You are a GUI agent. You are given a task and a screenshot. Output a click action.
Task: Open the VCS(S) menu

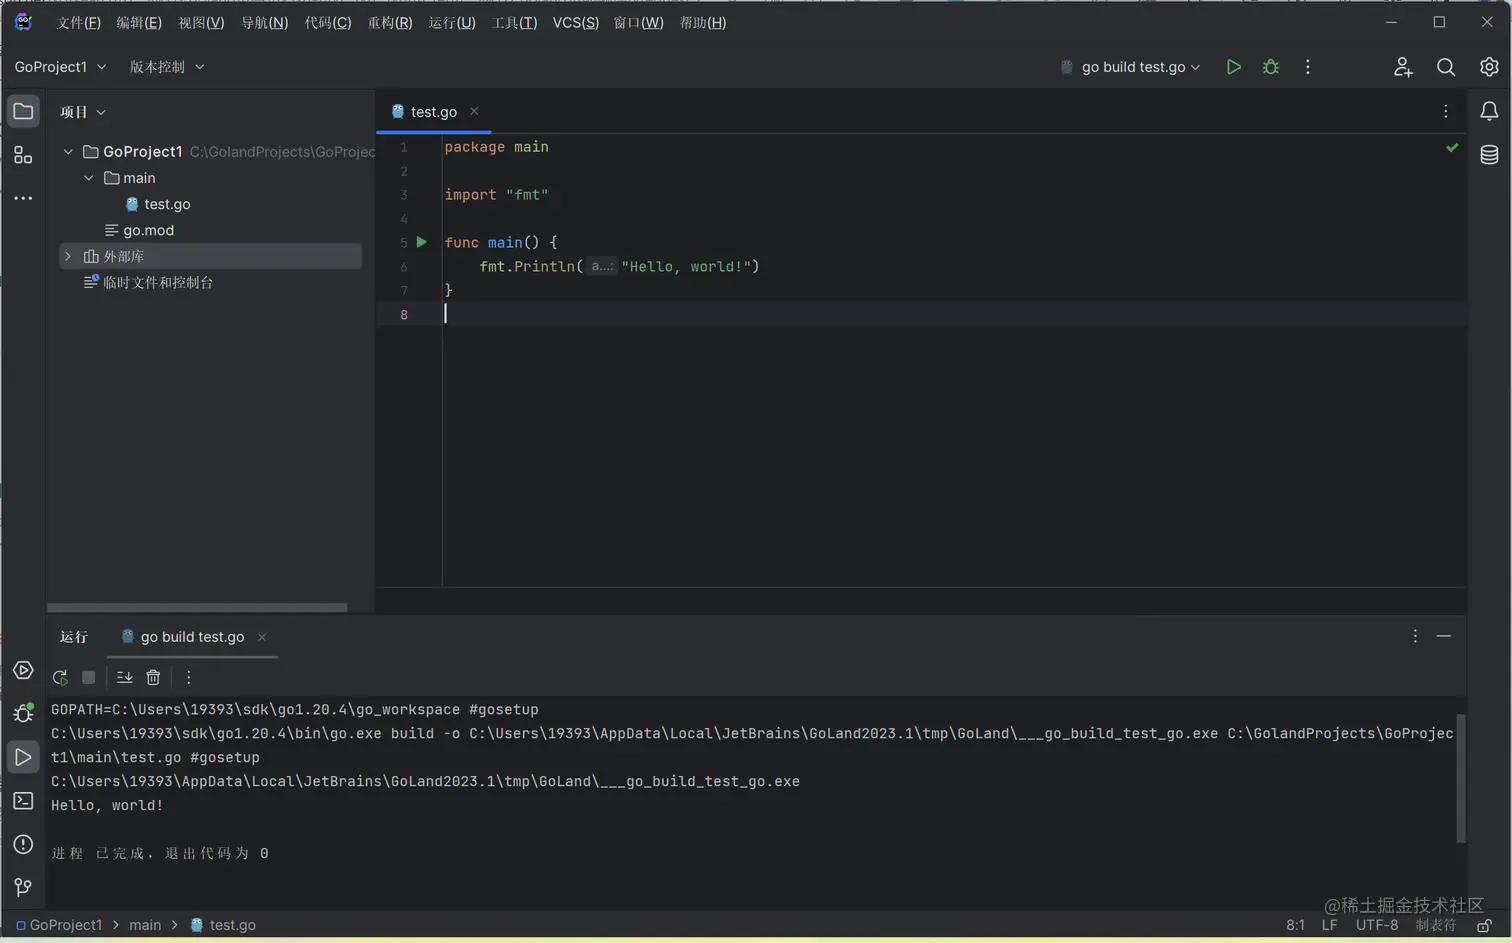tap(576, 22)
